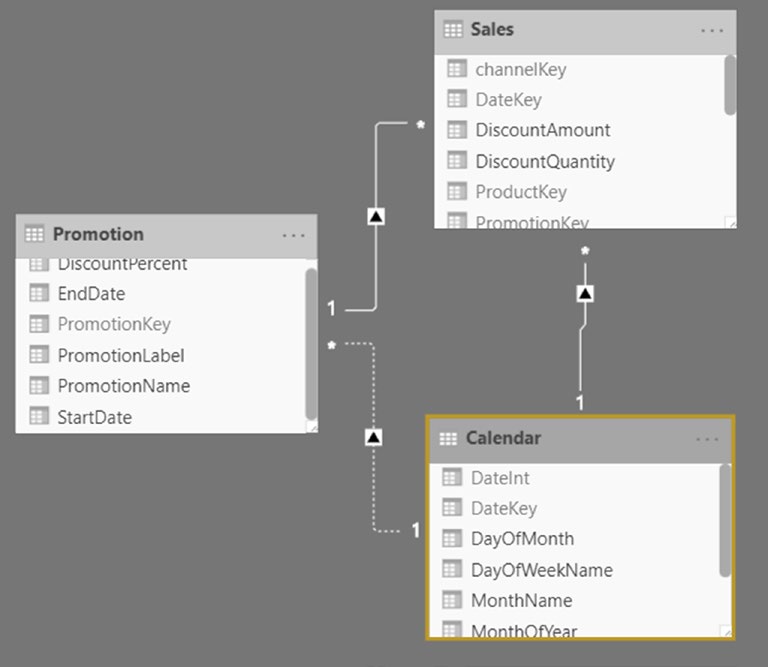The height and width of the screenshot is (667, 768).
Task: Click the Calendar table grid icon
Action: (x=448, y=438)
